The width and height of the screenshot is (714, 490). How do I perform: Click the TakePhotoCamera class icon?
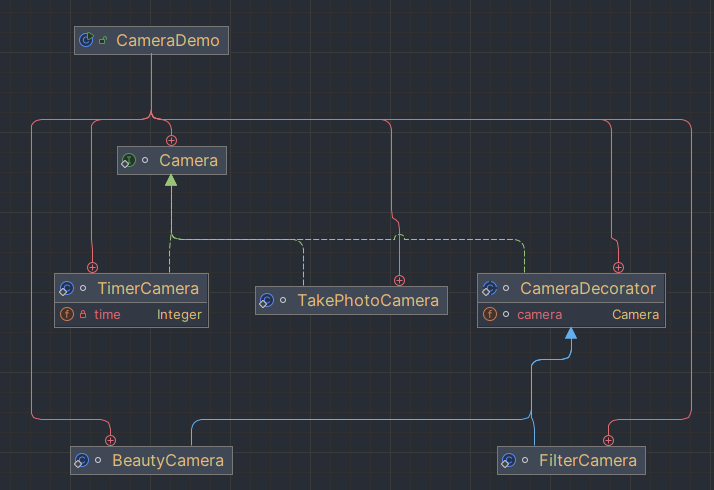tap(266, 301)
